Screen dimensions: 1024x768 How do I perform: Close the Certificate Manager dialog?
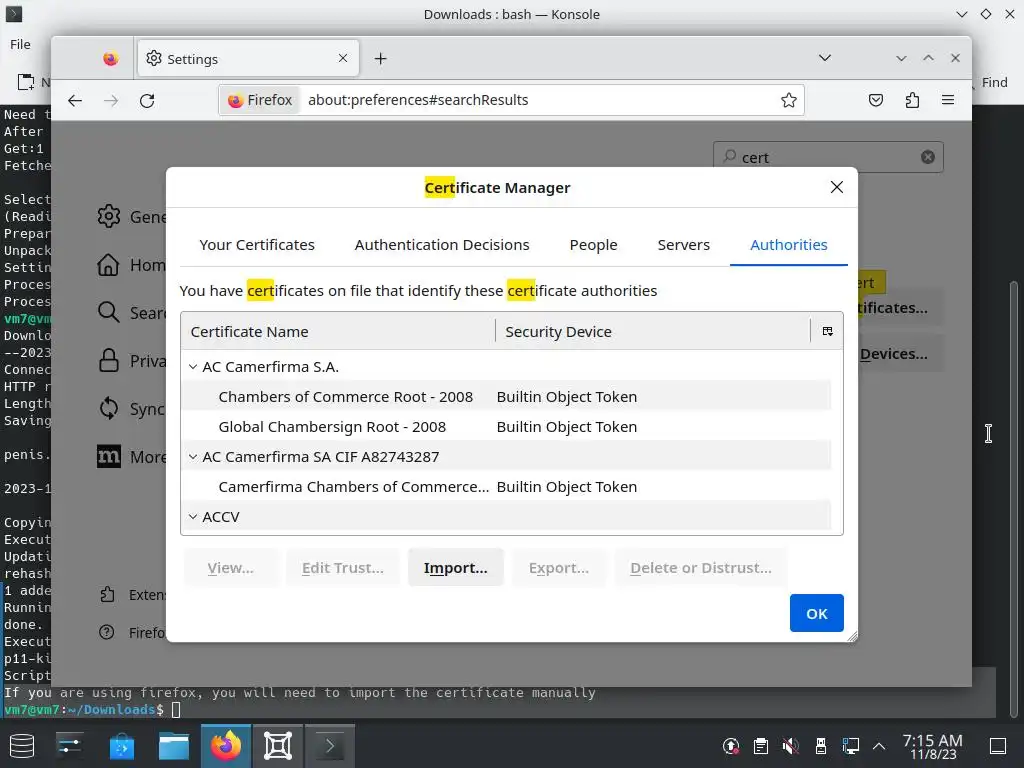coord(837,187)
